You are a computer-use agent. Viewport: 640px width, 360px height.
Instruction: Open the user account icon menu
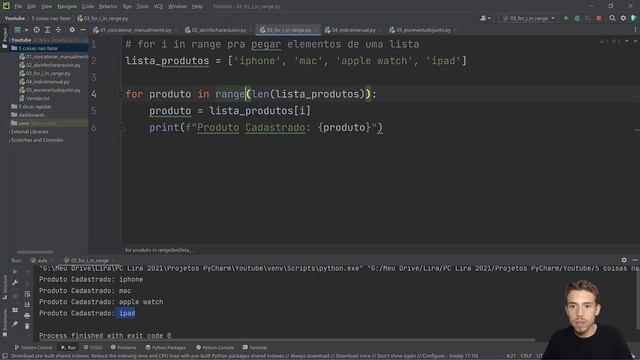coord(485,18)
